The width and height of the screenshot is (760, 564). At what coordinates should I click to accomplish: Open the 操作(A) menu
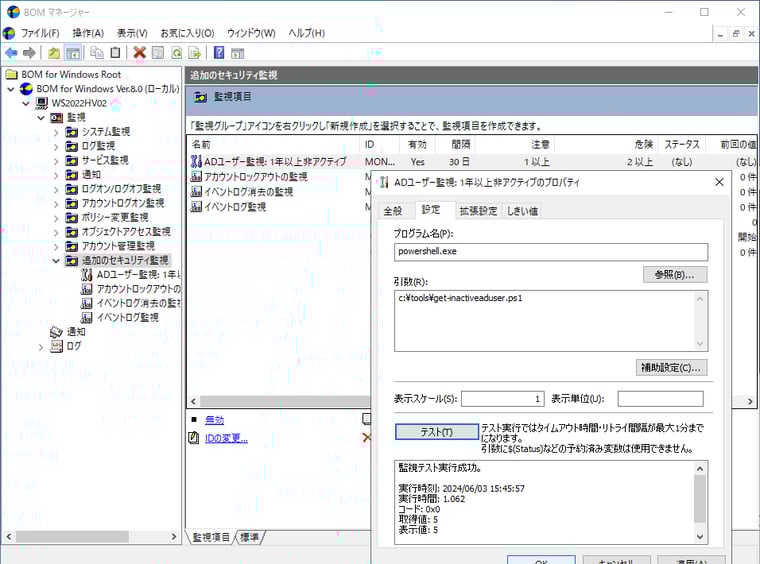[x=88, y=33]
